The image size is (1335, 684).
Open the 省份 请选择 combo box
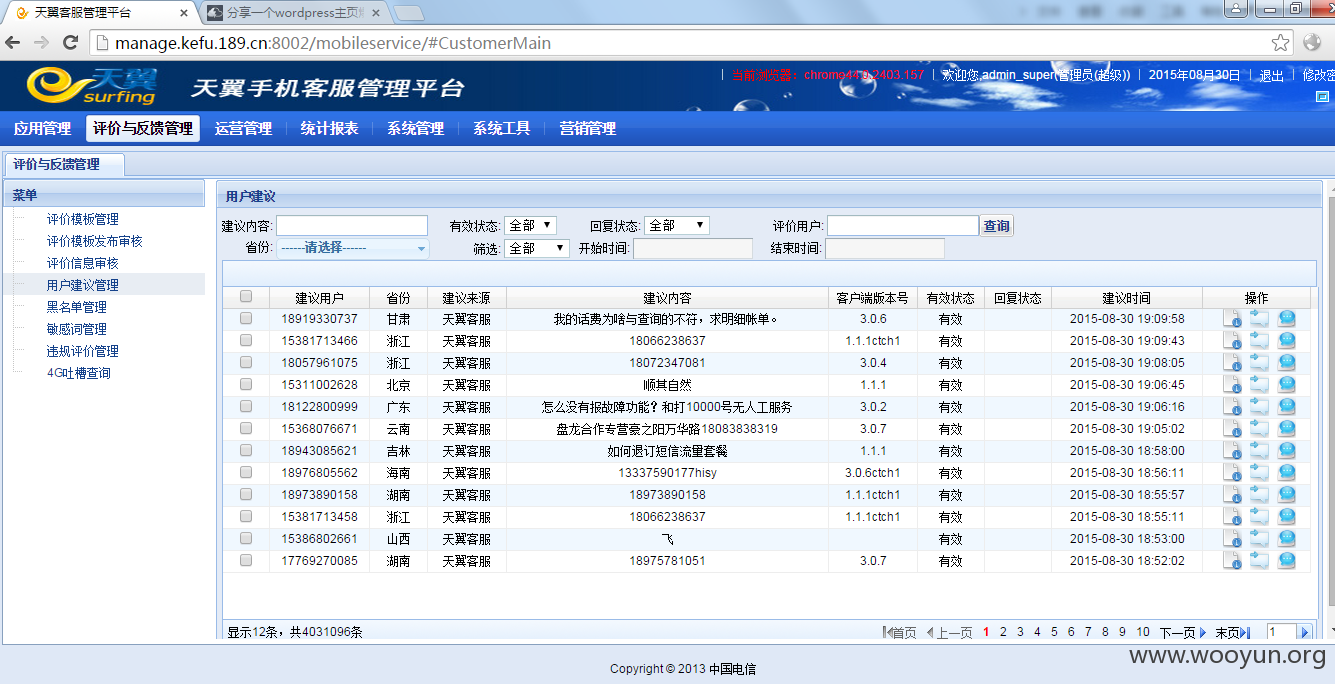click(x=353, y=248)
